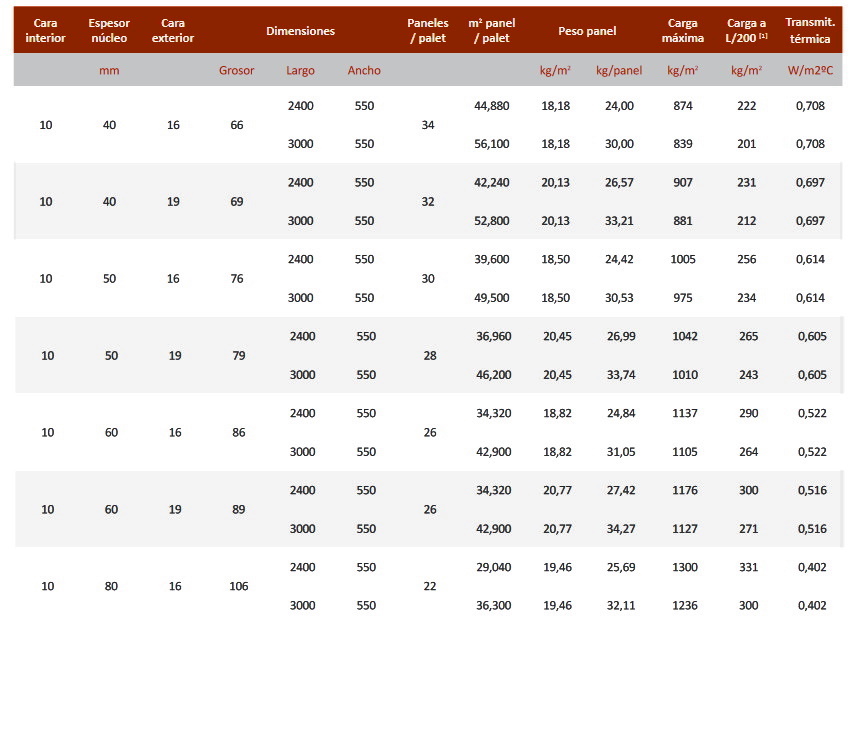This screenshot has height=735, width=859.
Task: Click the Paneles / palet header
Action: tap(428, 30)
